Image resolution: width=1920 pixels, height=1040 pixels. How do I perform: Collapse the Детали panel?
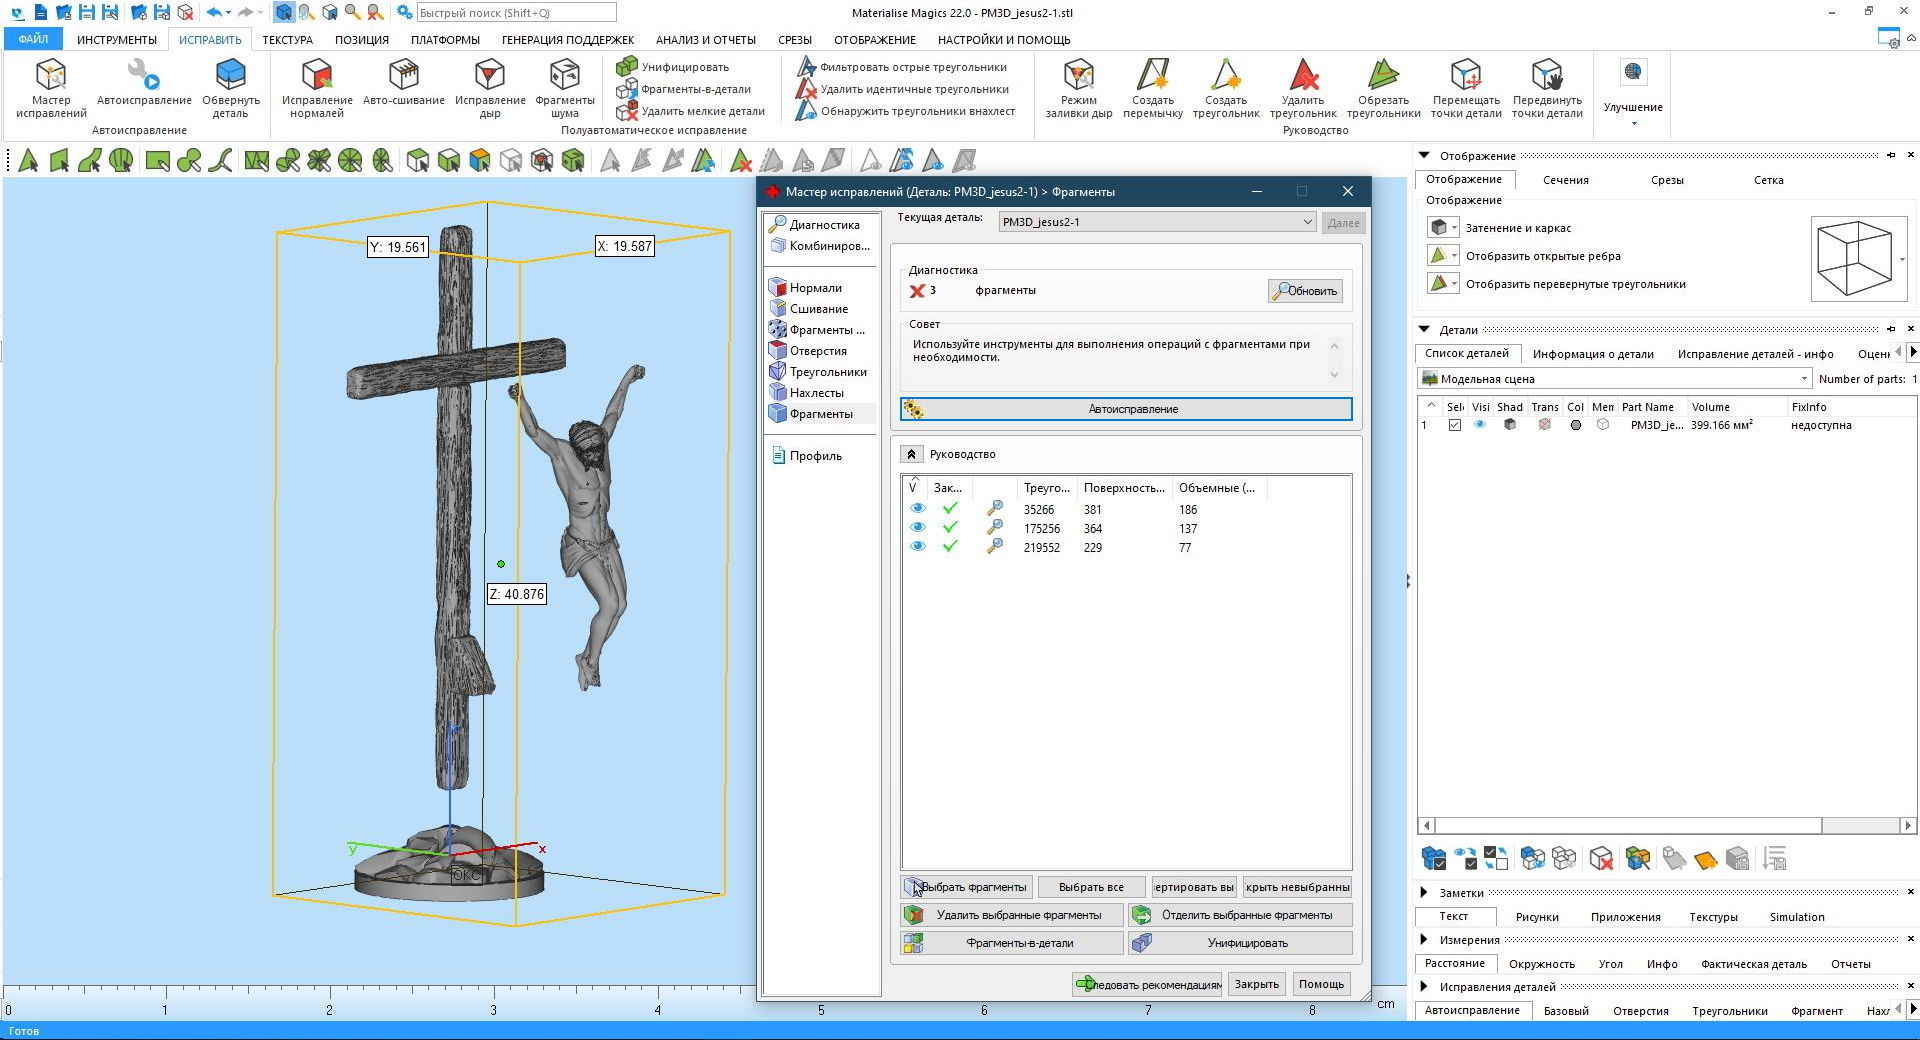(1424, 330)
